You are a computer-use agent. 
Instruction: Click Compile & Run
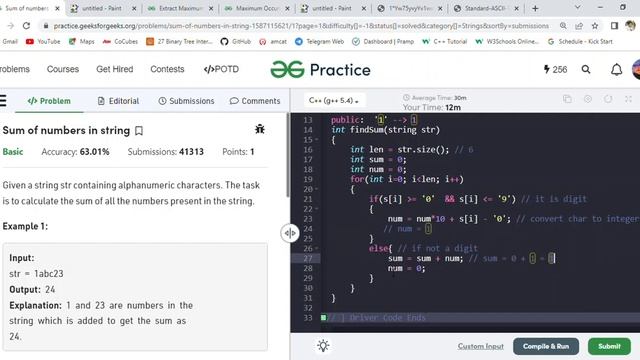[x=546, y=346]
